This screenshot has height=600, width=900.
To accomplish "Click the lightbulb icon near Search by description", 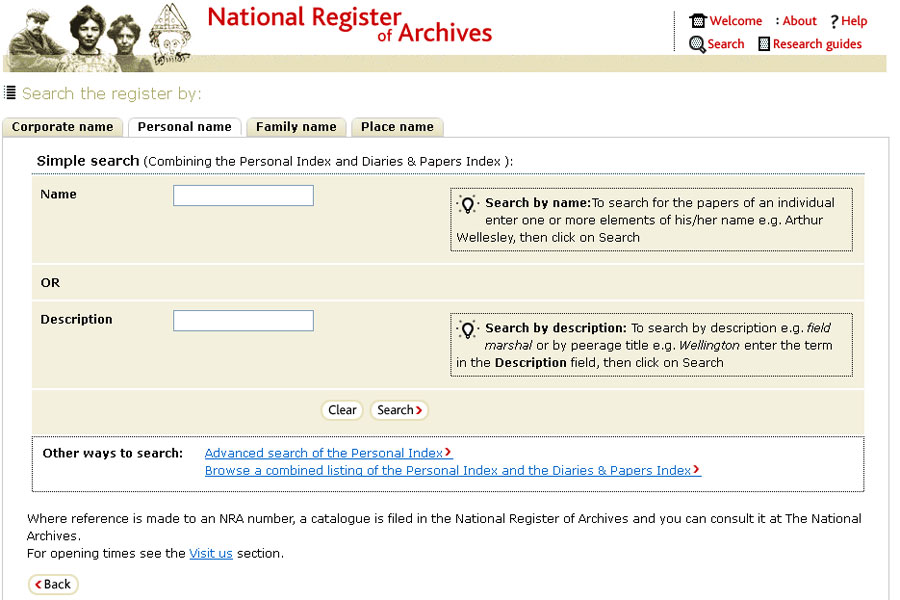I will [x=467, y=328].
